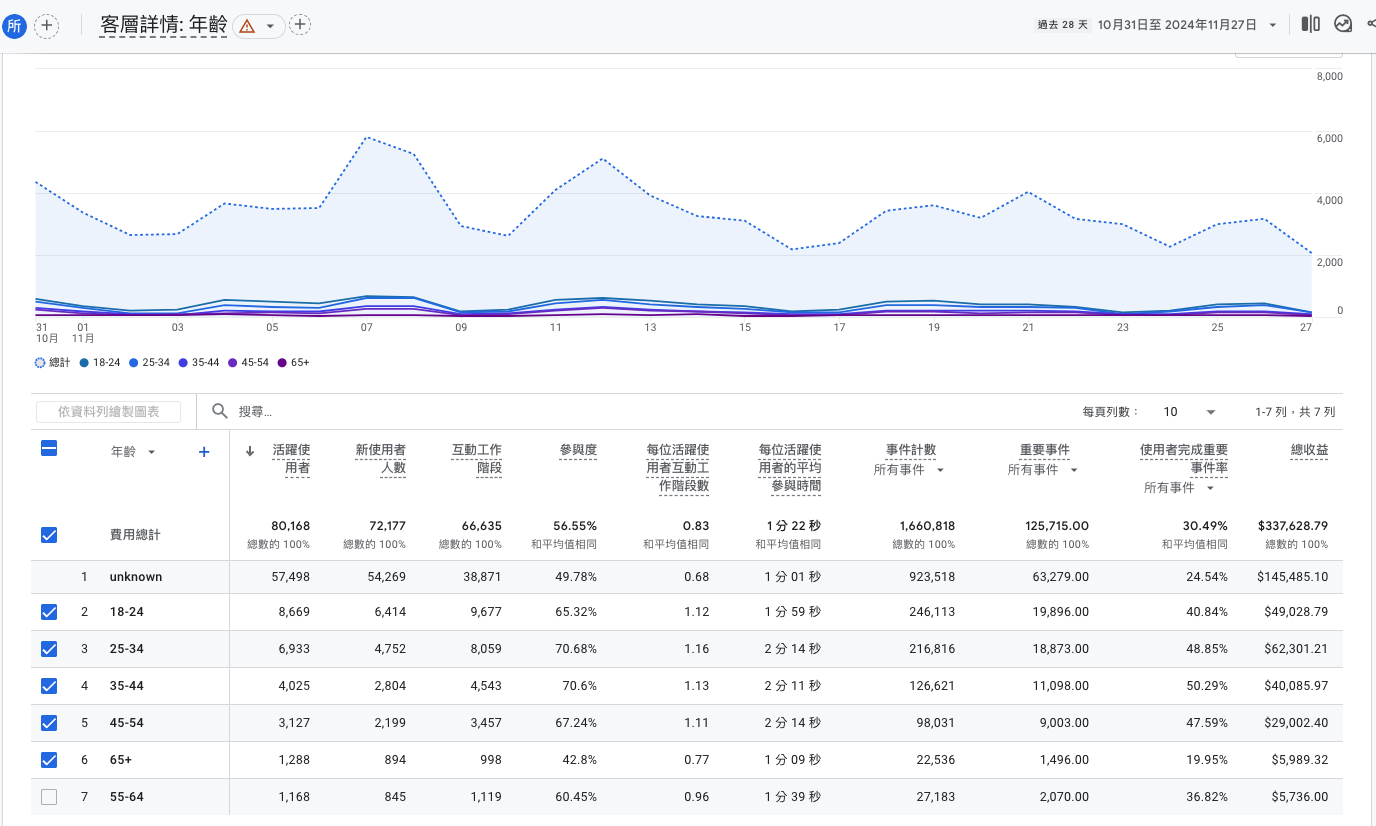1376x826 pixels.
Task: Click the 25-34 legend color dot
Action: point(135,363)
